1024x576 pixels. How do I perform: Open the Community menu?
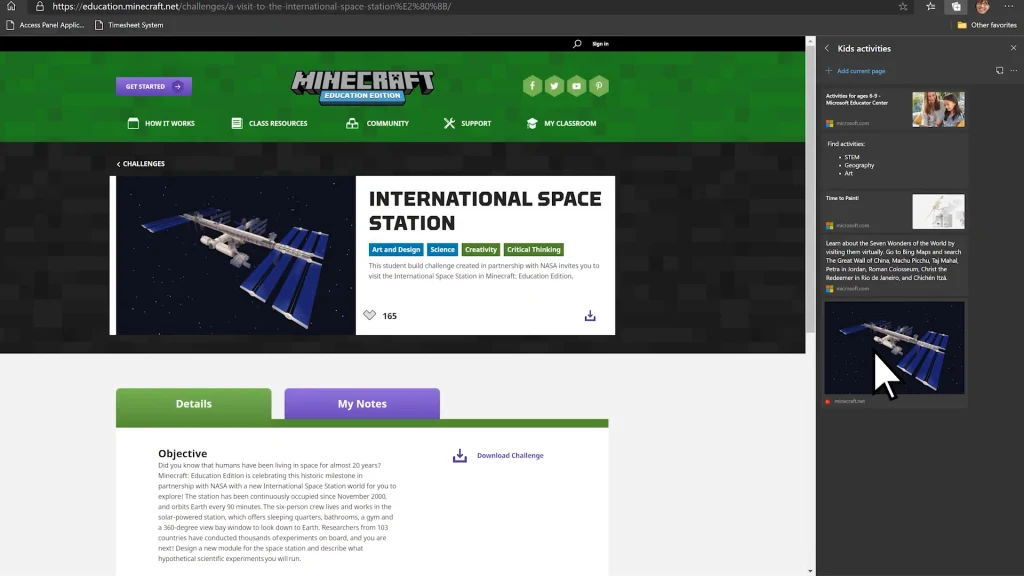pos(377,123)
